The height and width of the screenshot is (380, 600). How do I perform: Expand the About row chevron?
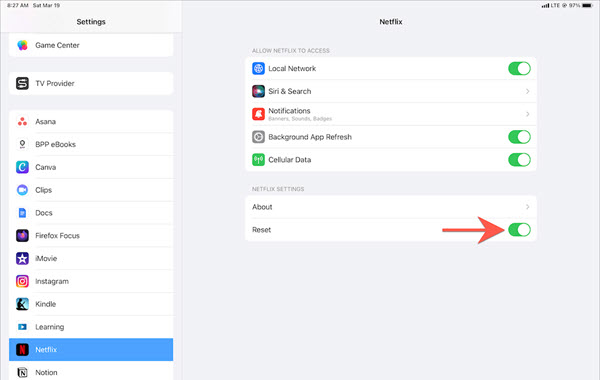(x=528, y=207)
